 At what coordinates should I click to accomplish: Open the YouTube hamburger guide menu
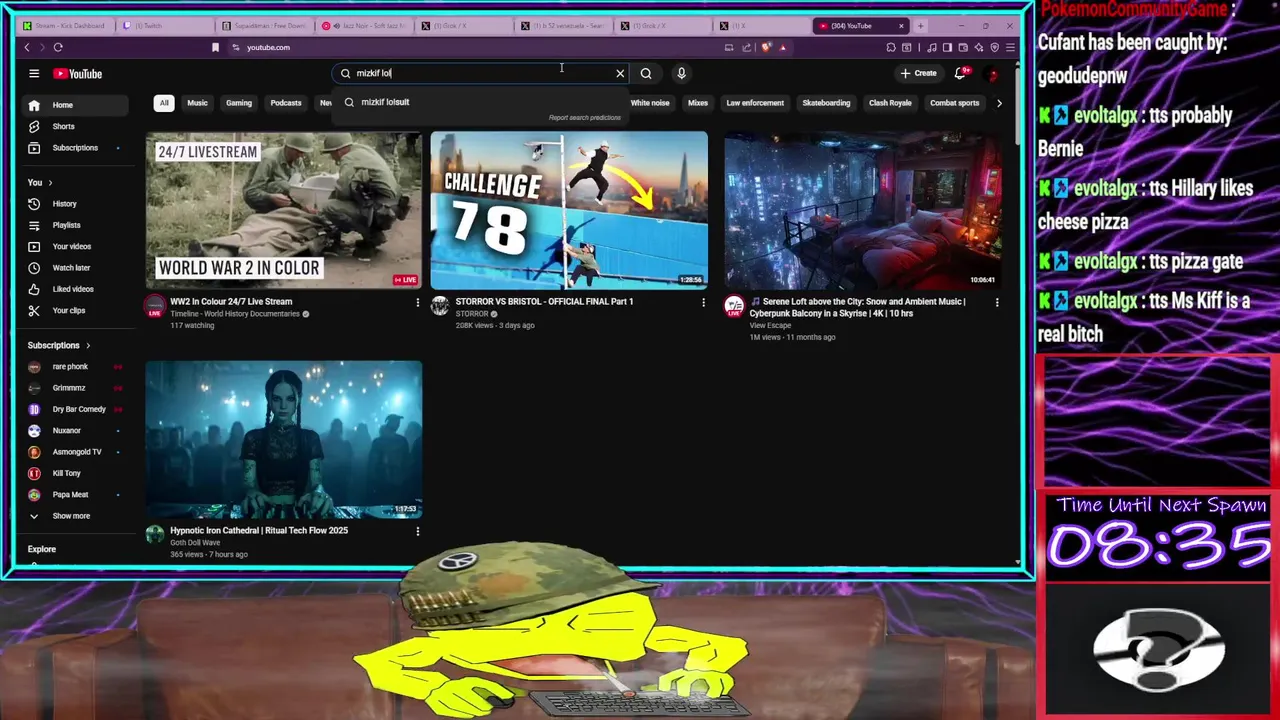(34, 73)
